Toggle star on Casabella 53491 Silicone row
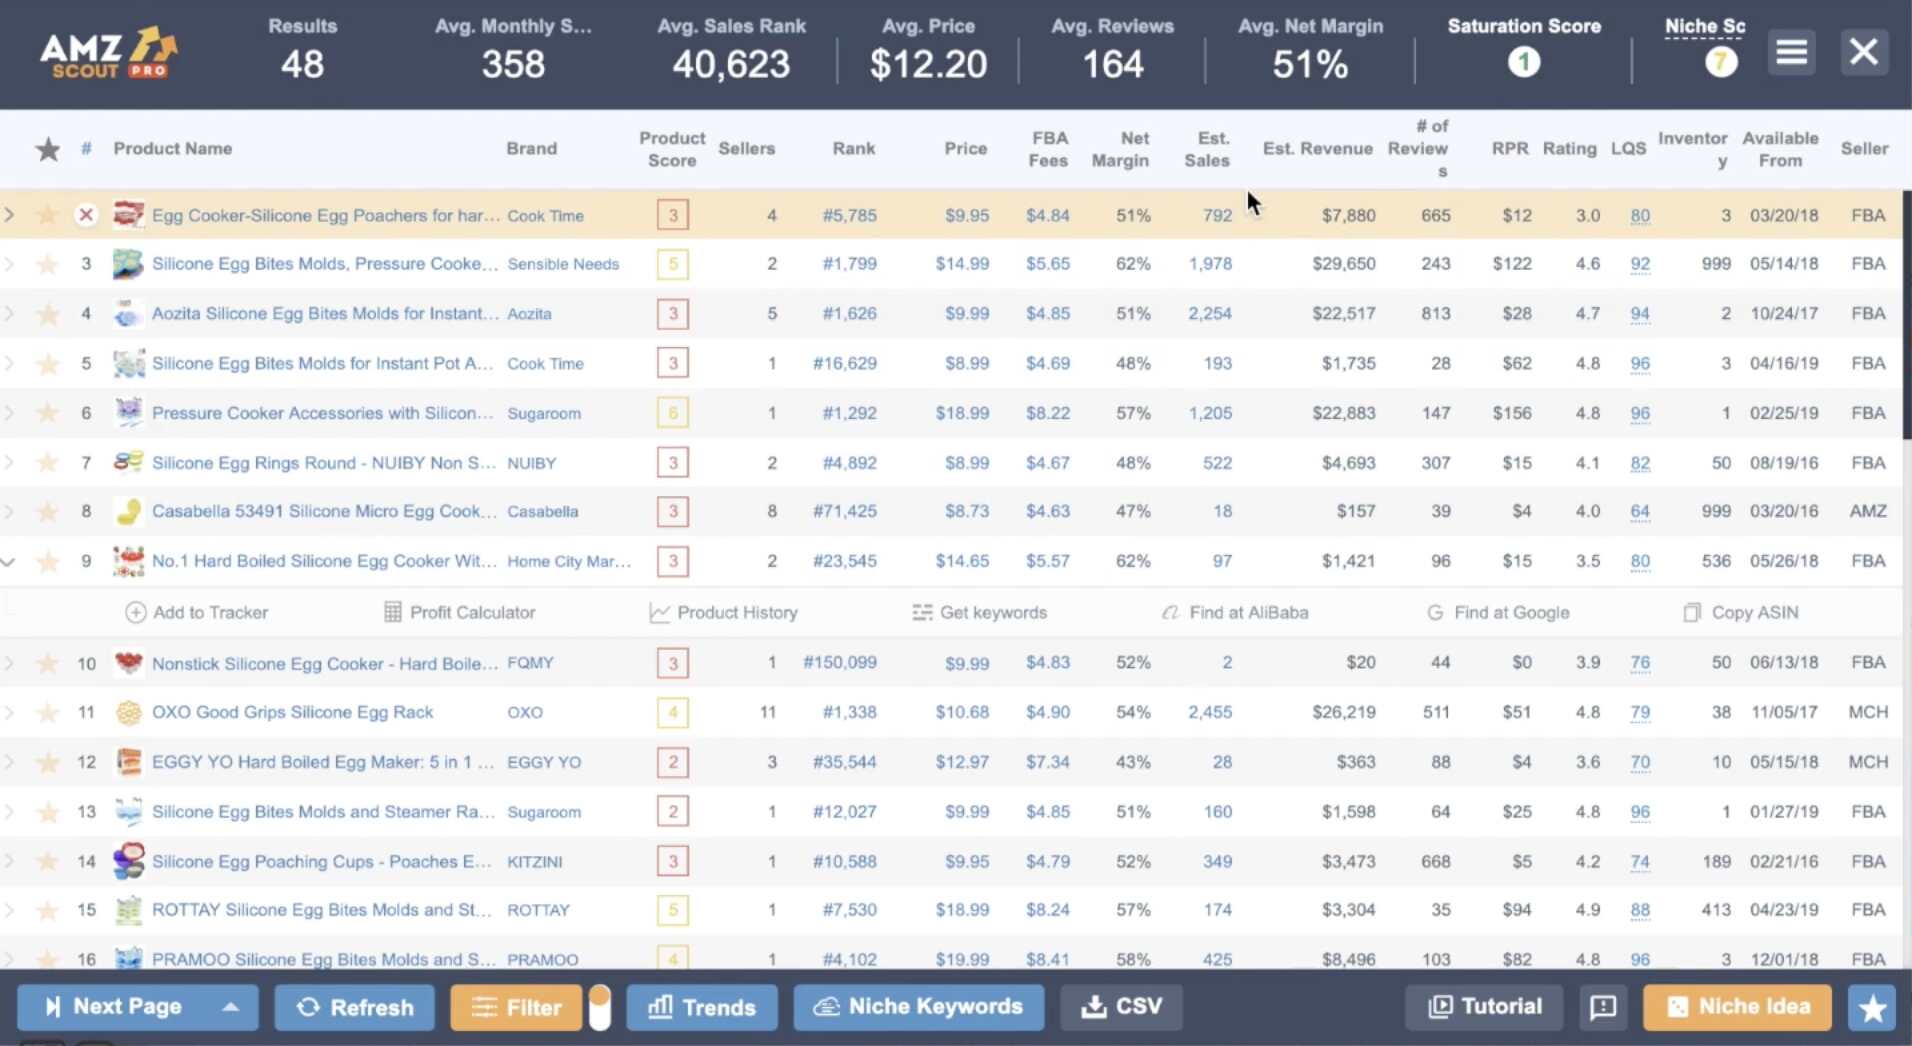Viewport: 1912px width, 1046px height. coord(47,512)
